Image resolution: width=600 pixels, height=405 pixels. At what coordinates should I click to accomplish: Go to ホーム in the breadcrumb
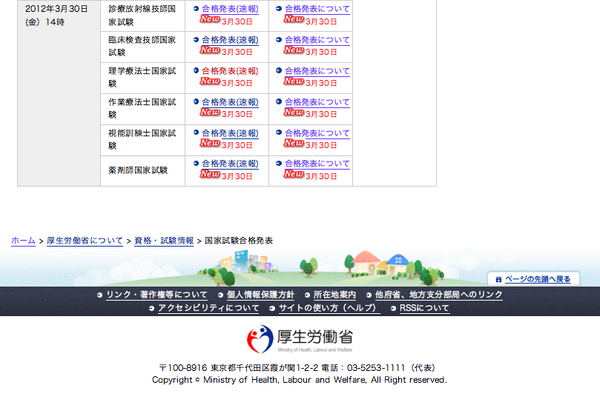click(23, 241)
